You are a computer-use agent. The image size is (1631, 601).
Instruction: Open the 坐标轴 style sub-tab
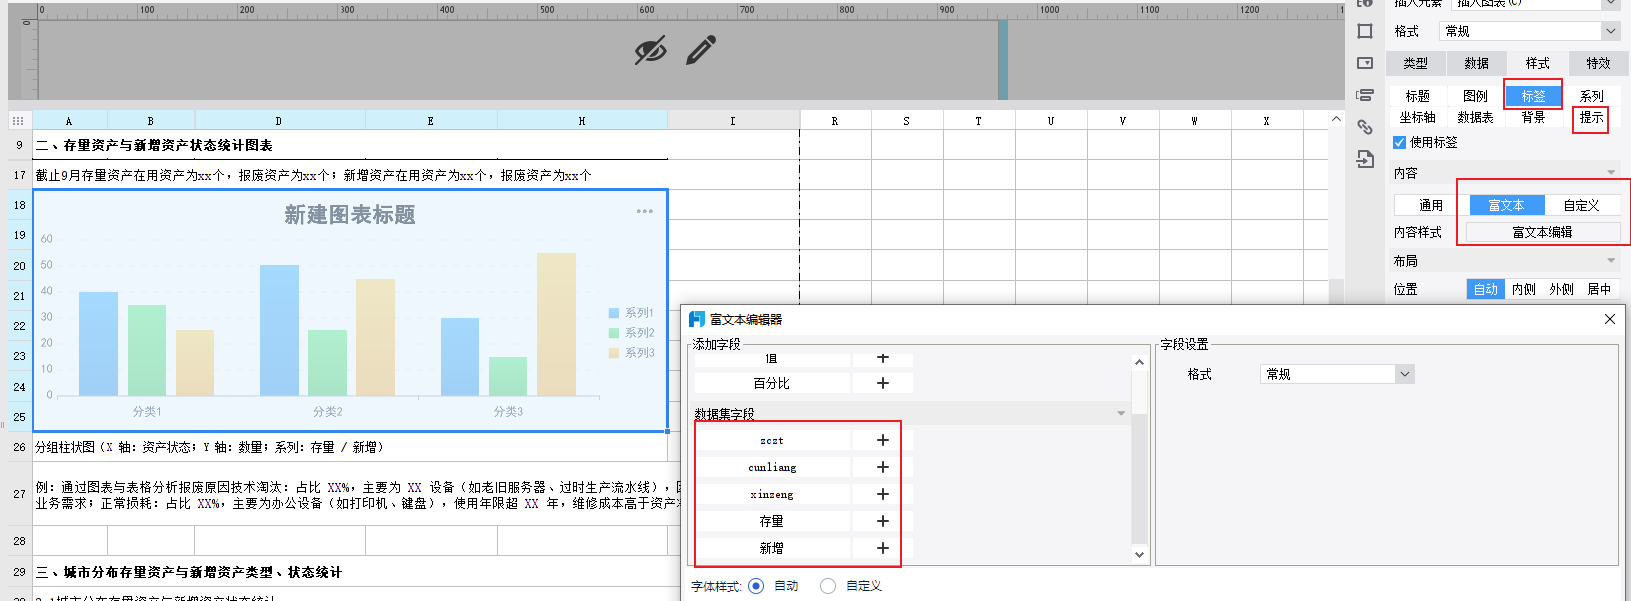point(1418,117)
